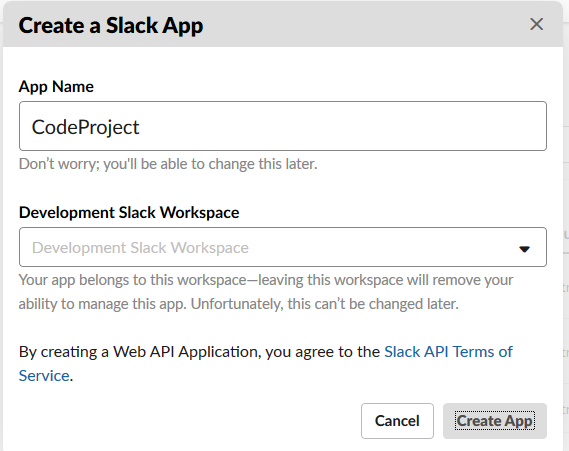Click the Create App button
Viewport: 569px width, 451px height.
(495, 421)
